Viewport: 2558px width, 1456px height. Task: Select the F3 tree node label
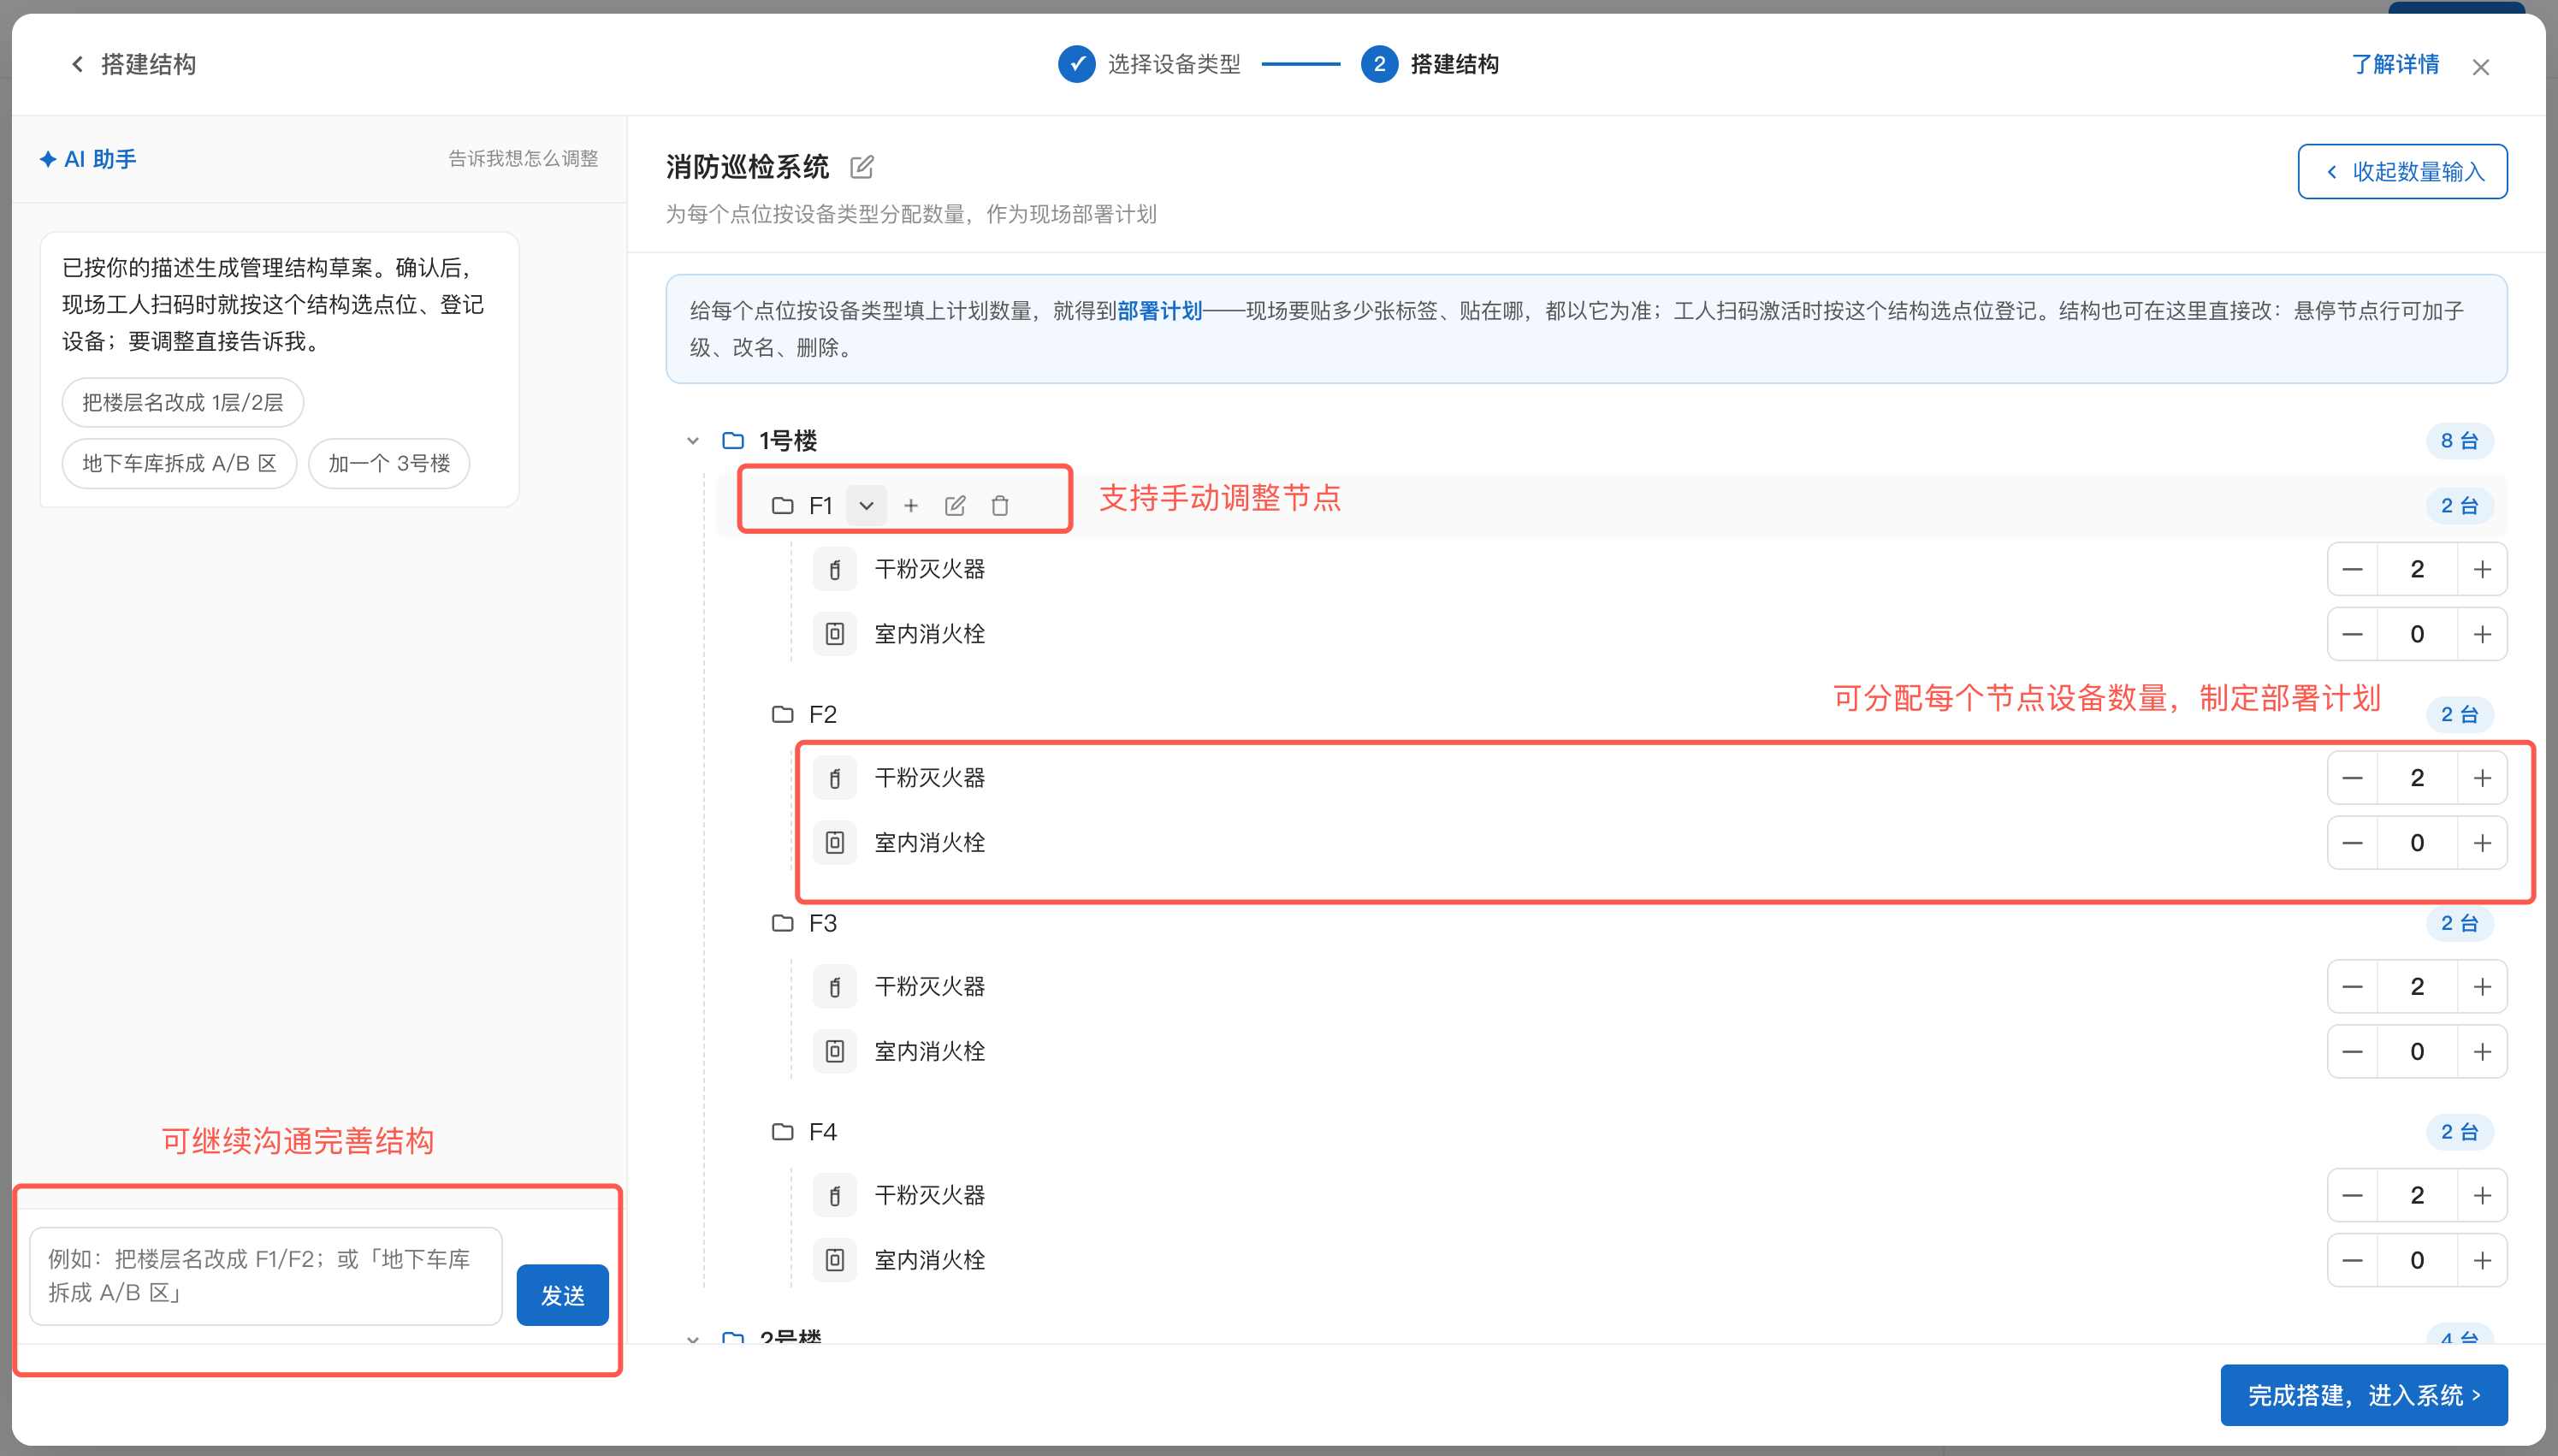pyautogui.click(x=823, y=924)
